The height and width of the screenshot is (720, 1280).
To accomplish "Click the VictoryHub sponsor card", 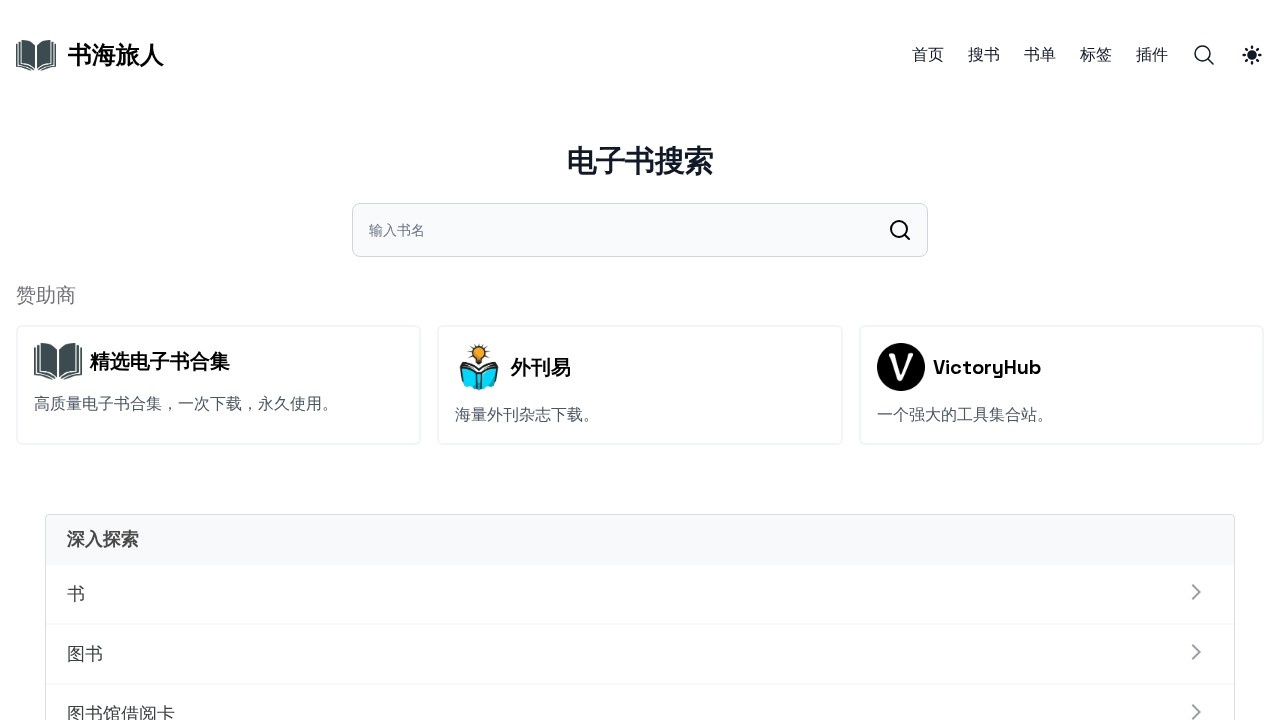I will click(x=1061, y=384).
